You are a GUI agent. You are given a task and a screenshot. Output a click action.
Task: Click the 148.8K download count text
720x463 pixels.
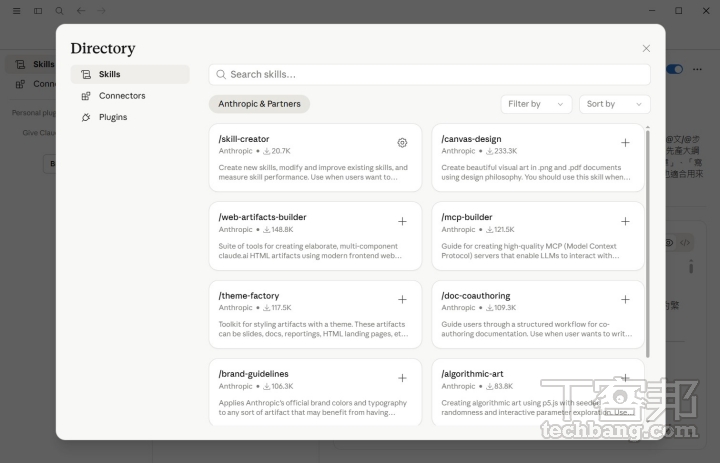(x=278, y=230)
